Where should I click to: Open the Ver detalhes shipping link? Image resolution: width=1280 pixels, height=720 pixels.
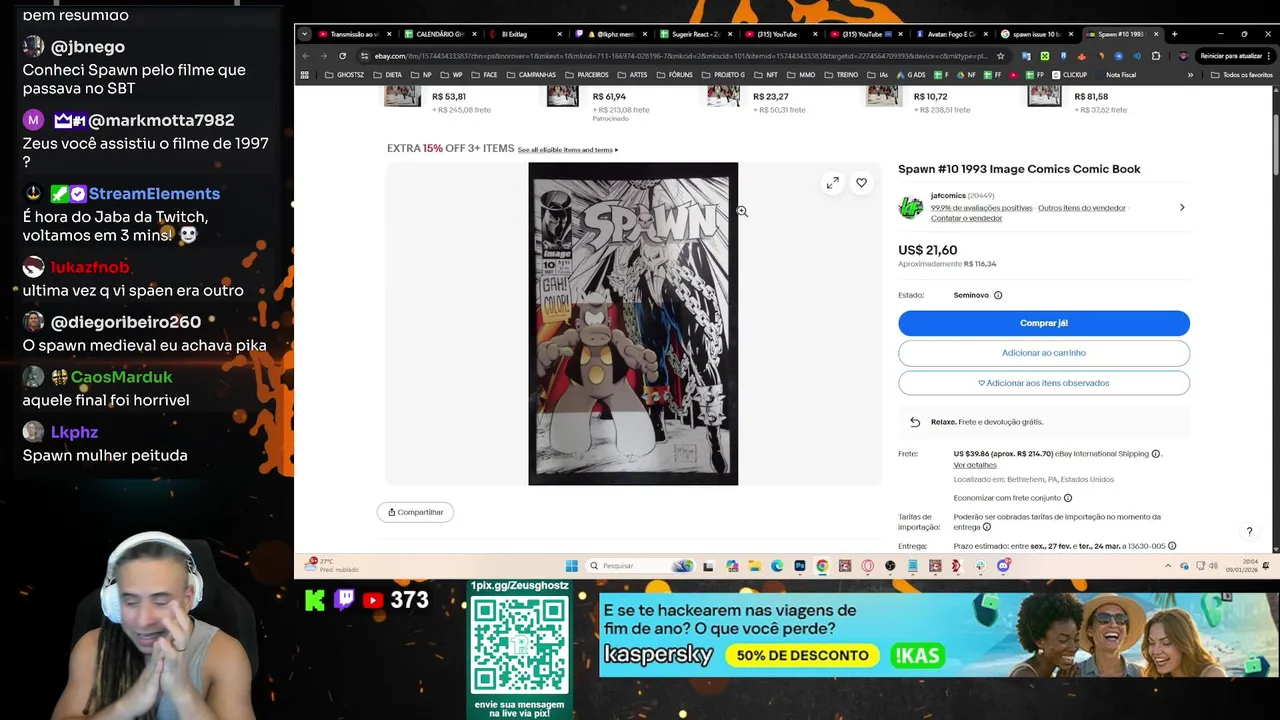pos(975,465)
